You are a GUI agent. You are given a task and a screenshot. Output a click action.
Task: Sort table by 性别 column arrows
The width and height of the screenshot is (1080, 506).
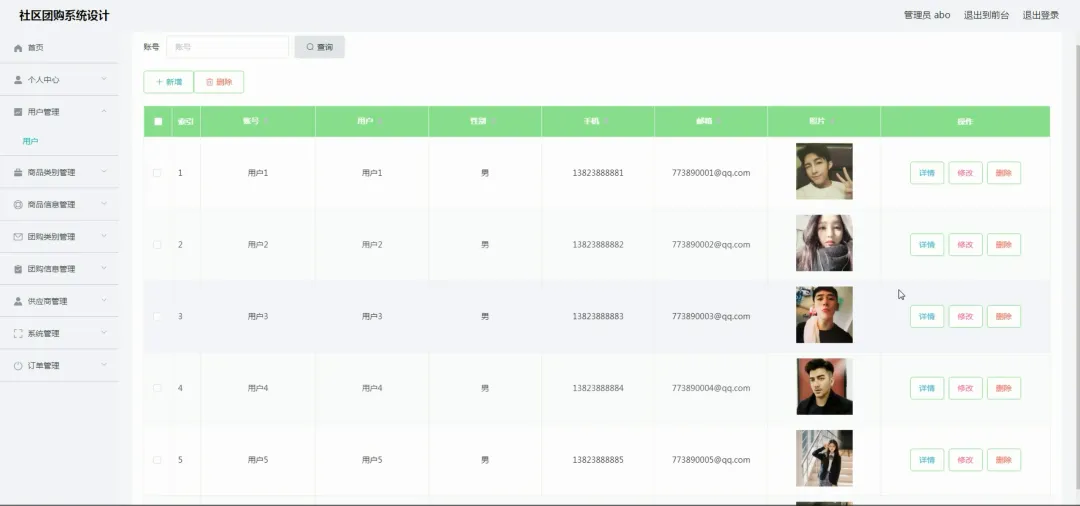pyautogui.click(x=492, y=121)
